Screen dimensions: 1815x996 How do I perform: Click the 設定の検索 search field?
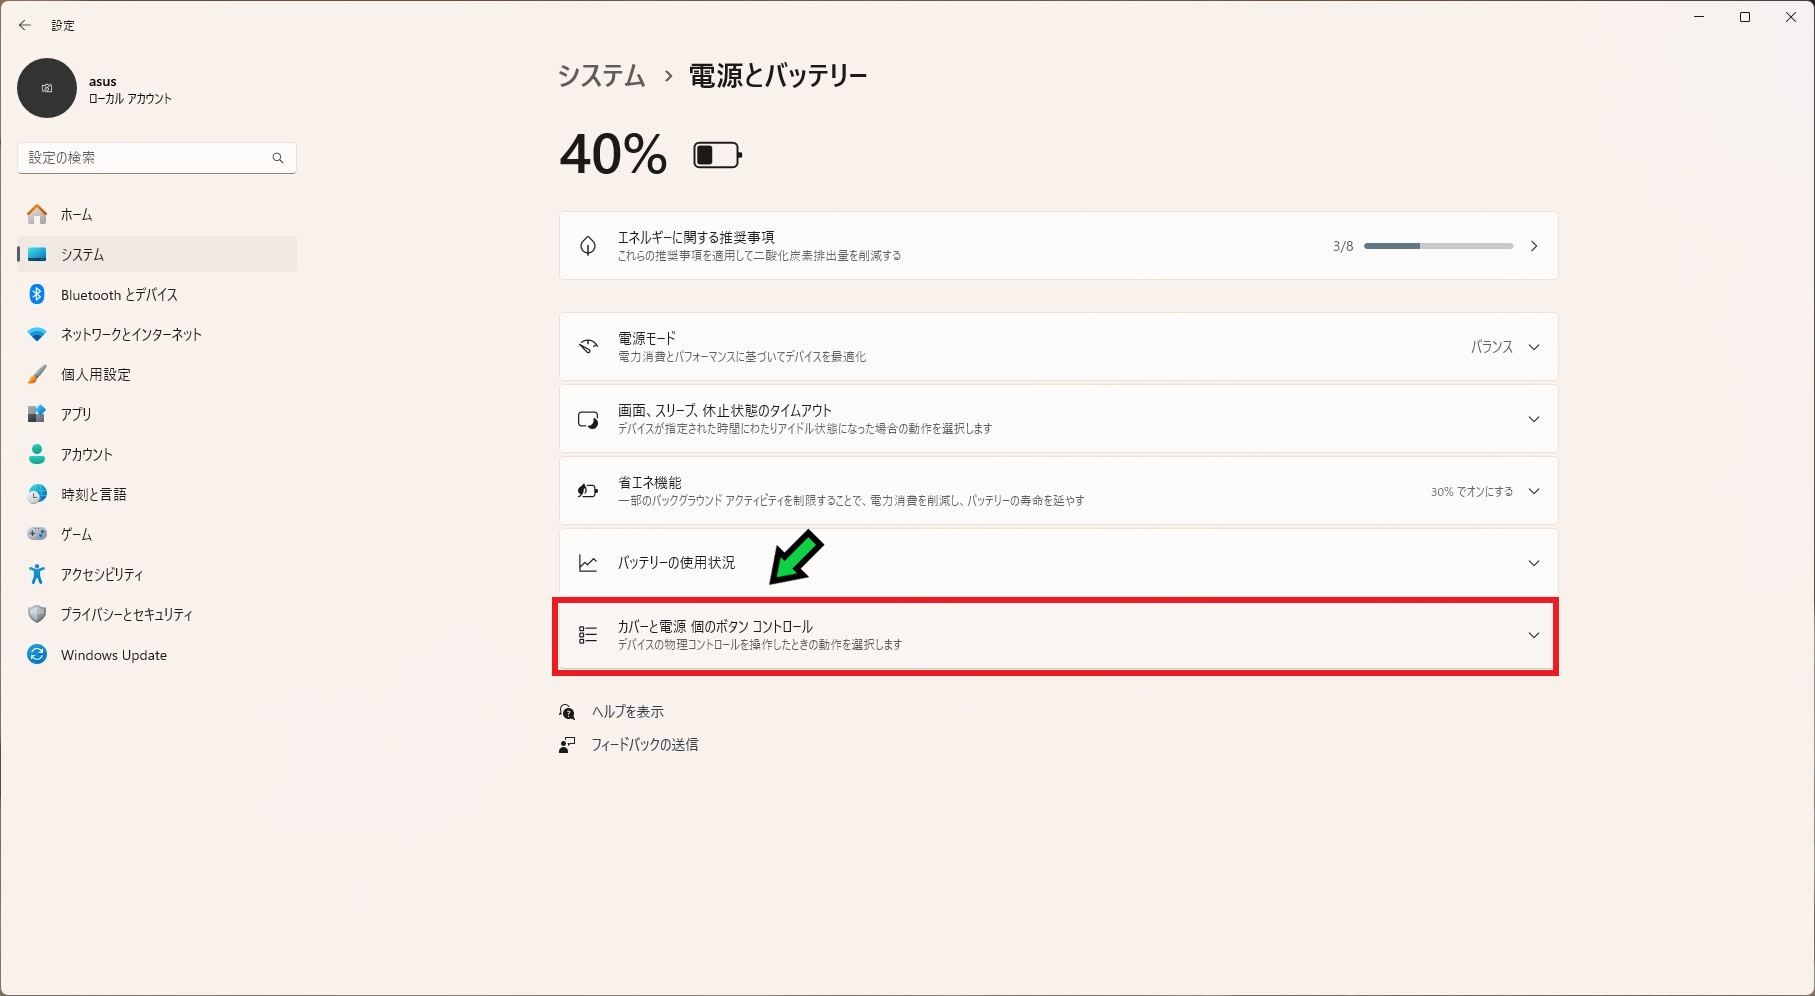[145, 158]
